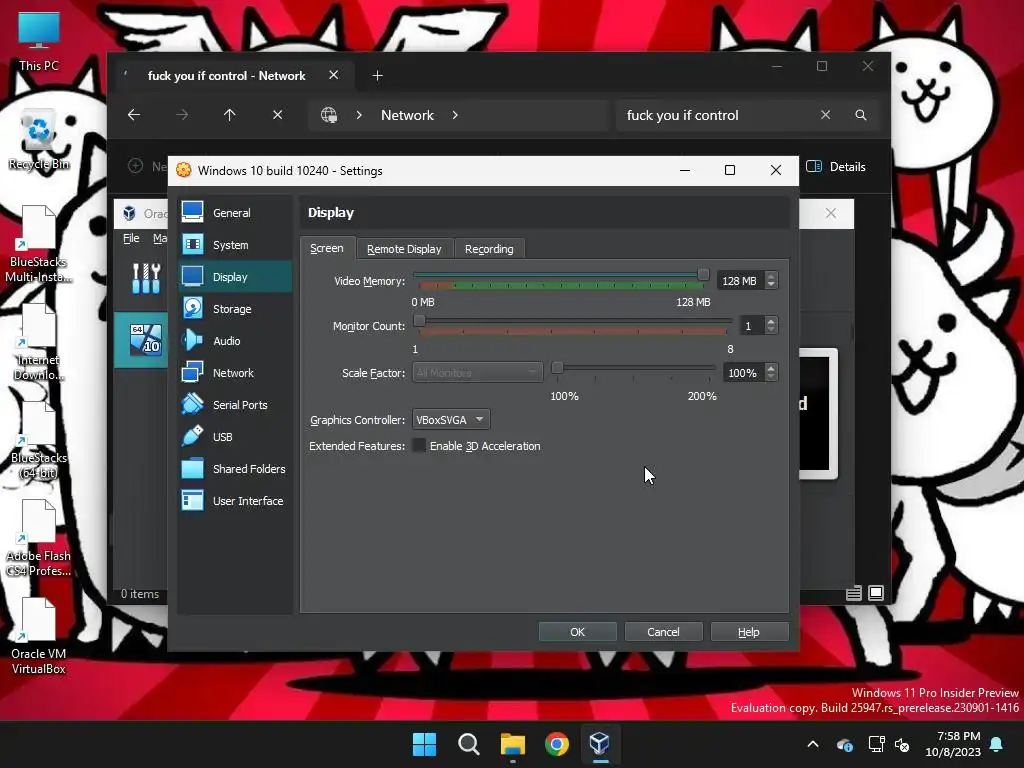Open BlueStacks Multi-Instance desktop shortcut
Screen dimensions: 1024x768
39,244
